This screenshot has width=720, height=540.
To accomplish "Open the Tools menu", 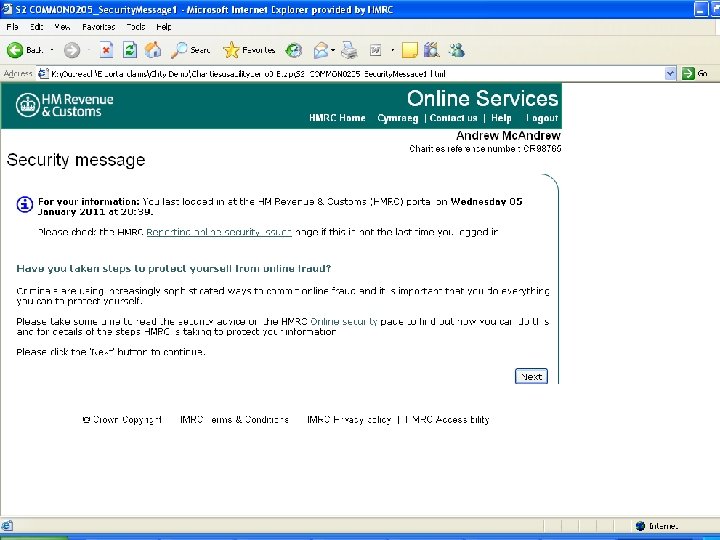I will tap(135, 27).
